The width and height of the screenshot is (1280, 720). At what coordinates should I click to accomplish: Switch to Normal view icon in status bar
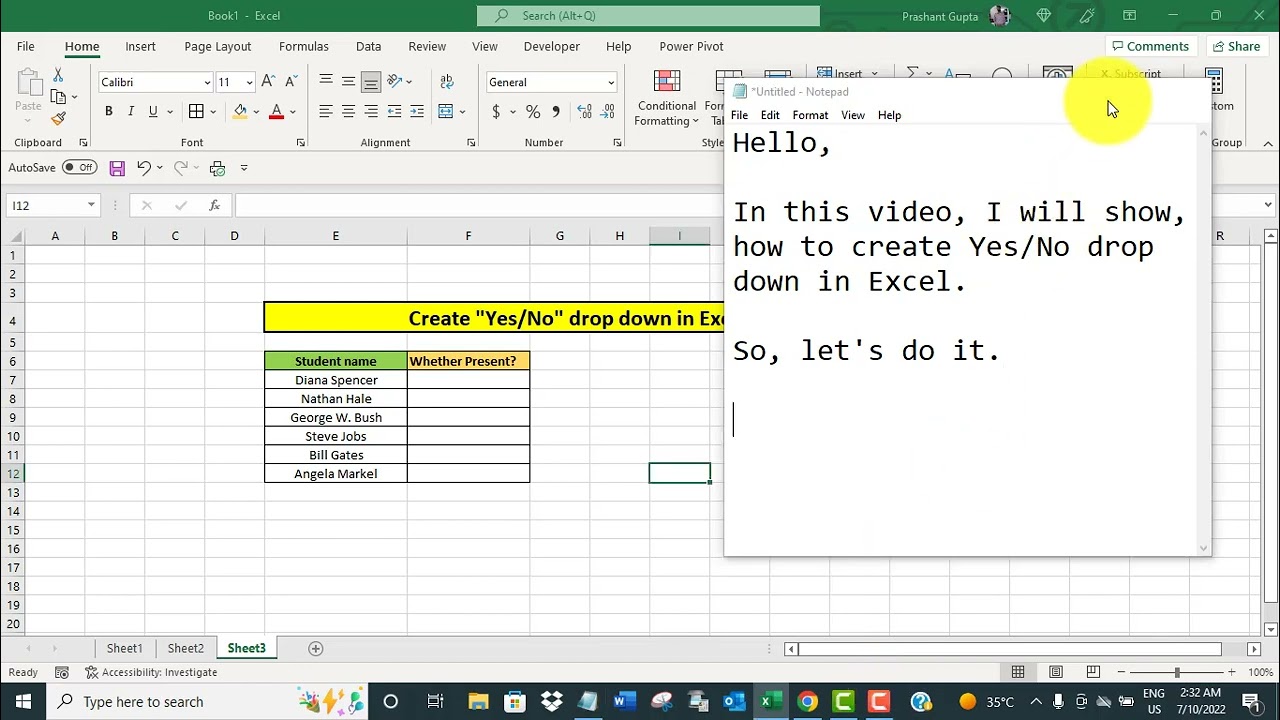pyautogui.click(x=1017, y=672)
